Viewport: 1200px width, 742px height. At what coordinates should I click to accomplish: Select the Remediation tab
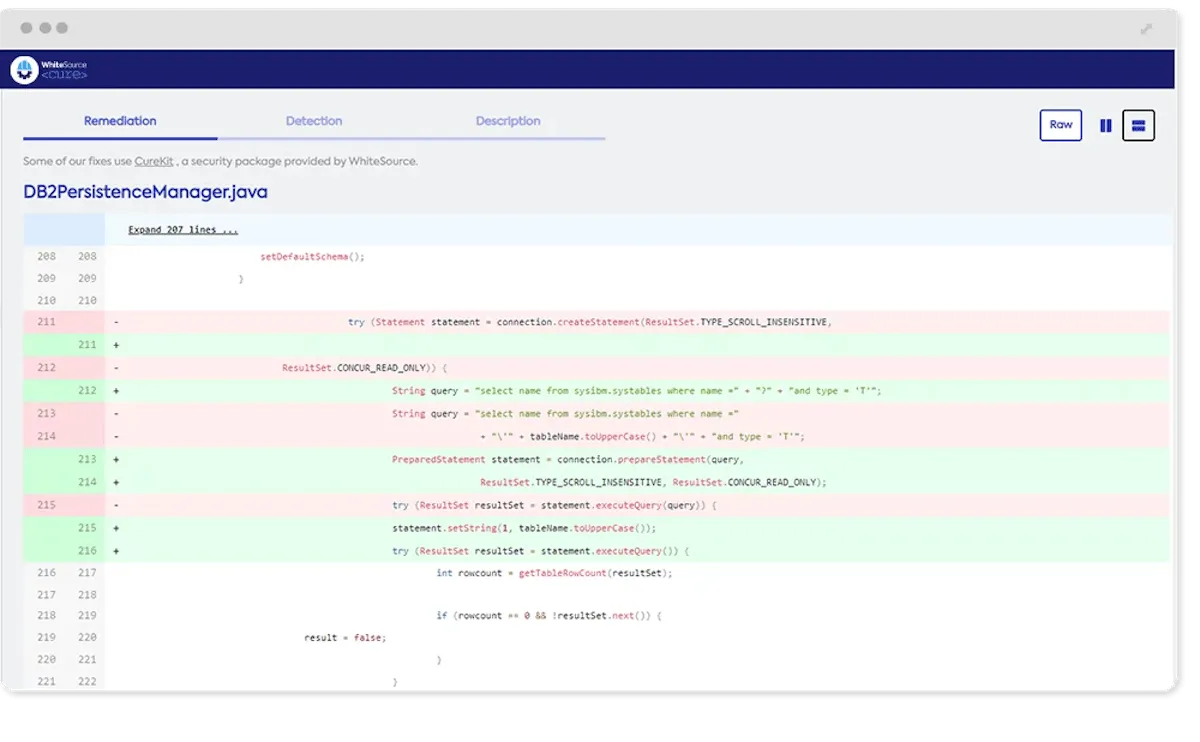[120, 121]
